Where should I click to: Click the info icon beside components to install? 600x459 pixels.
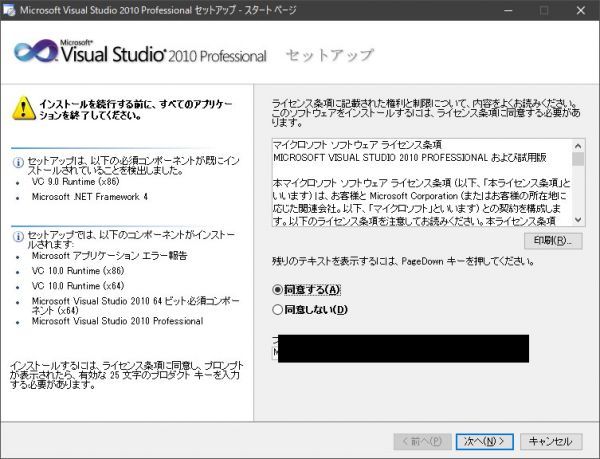click(18, 237)
